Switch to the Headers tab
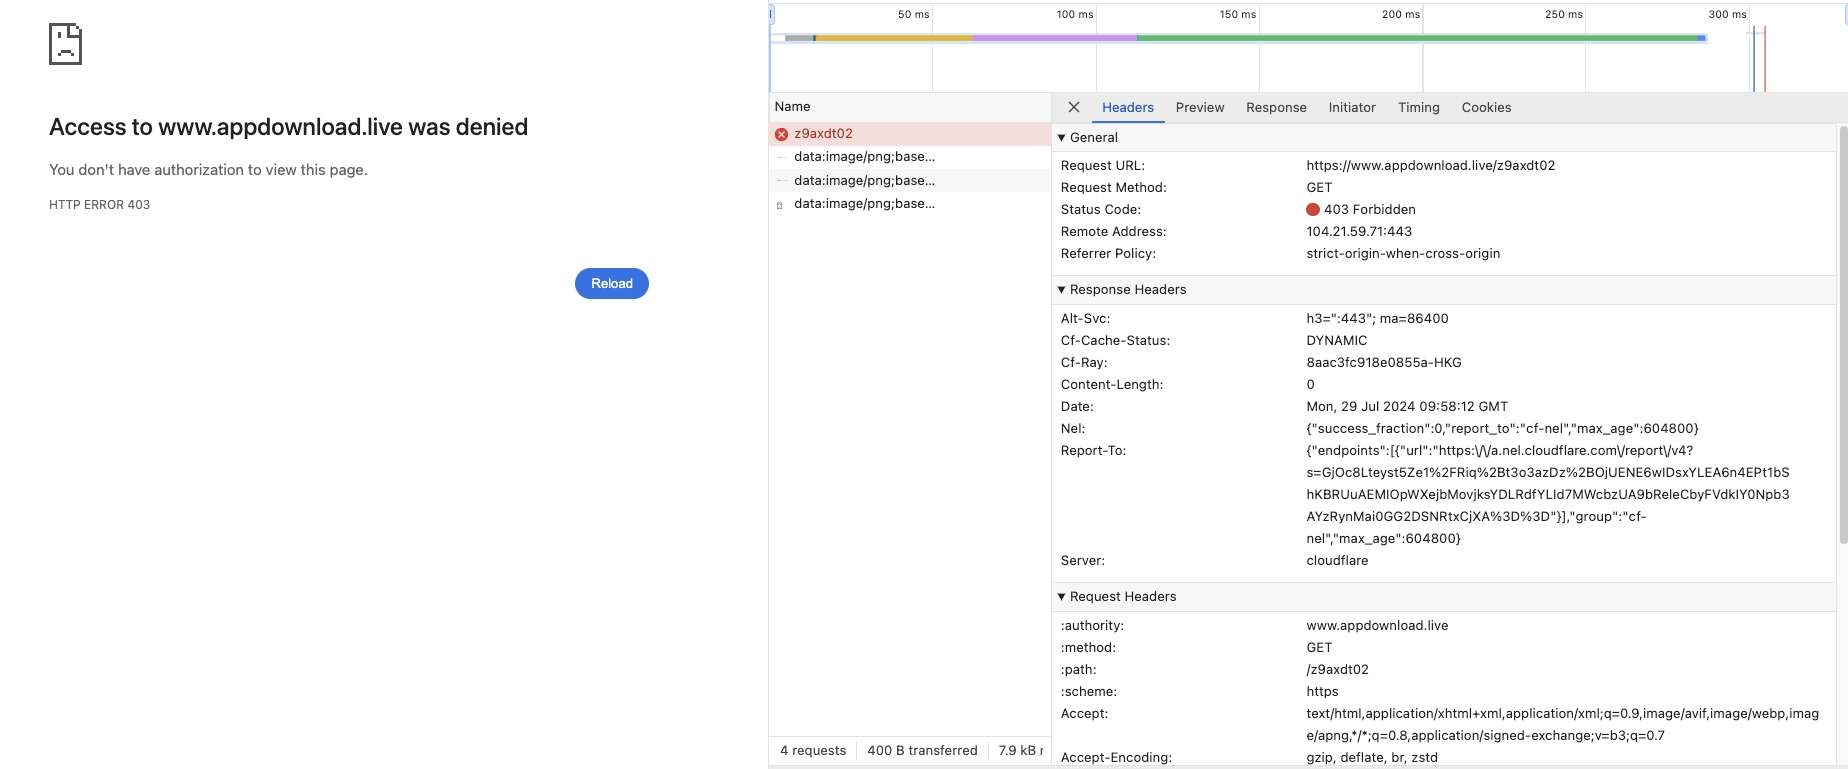The width and height of the screenshot is (1848, 769). pyautogui.click(x=1128, y=108)
